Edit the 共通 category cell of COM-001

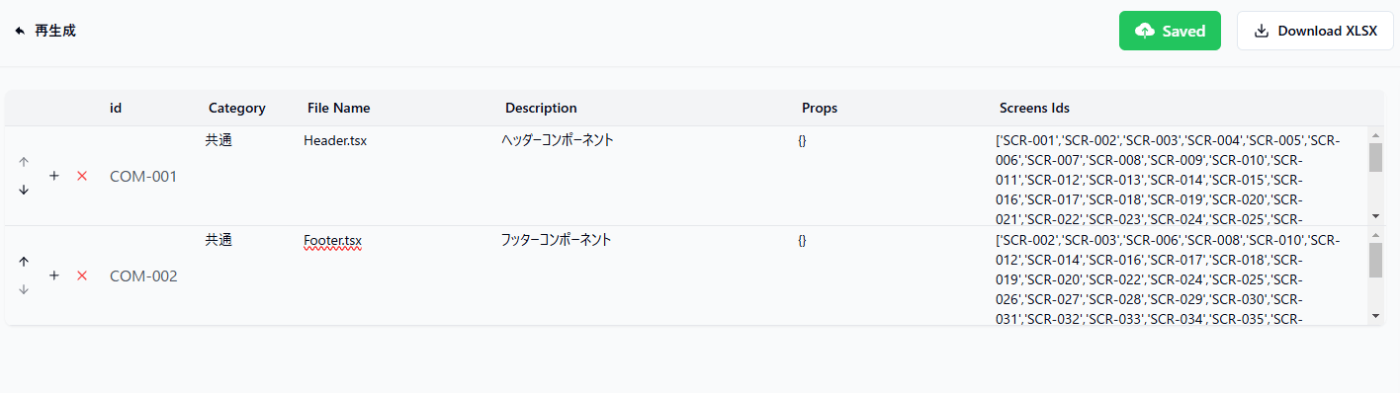click(250, 176)
